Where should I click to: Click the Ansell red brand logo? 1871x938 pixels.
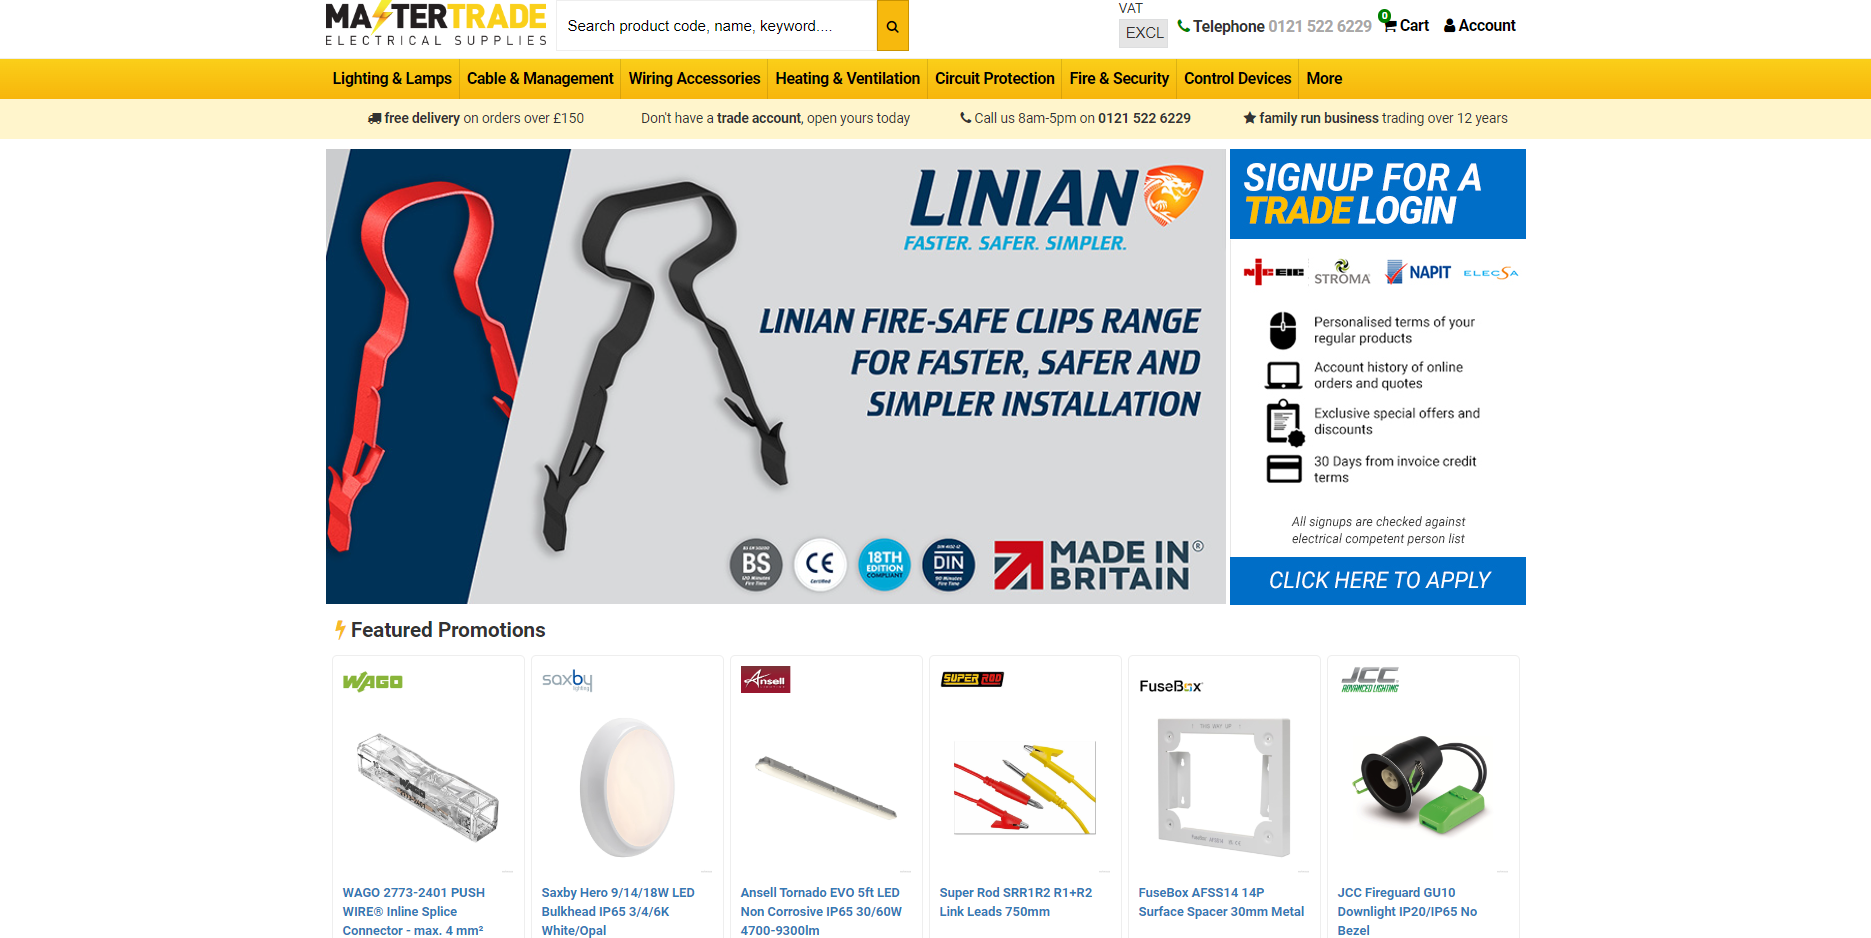(x=765, y=680)
